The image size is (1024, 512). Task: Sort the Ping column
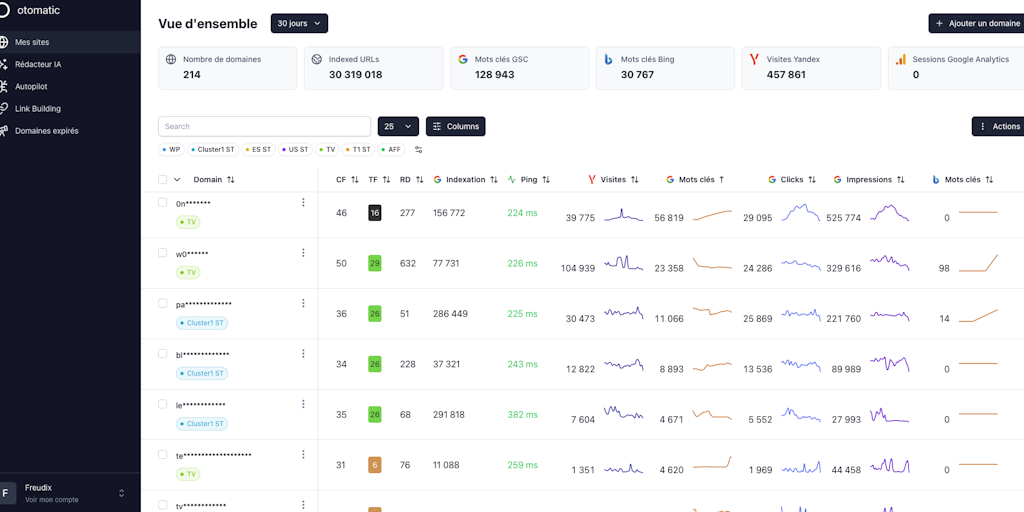pyautogui.click(x=547, y=180)
